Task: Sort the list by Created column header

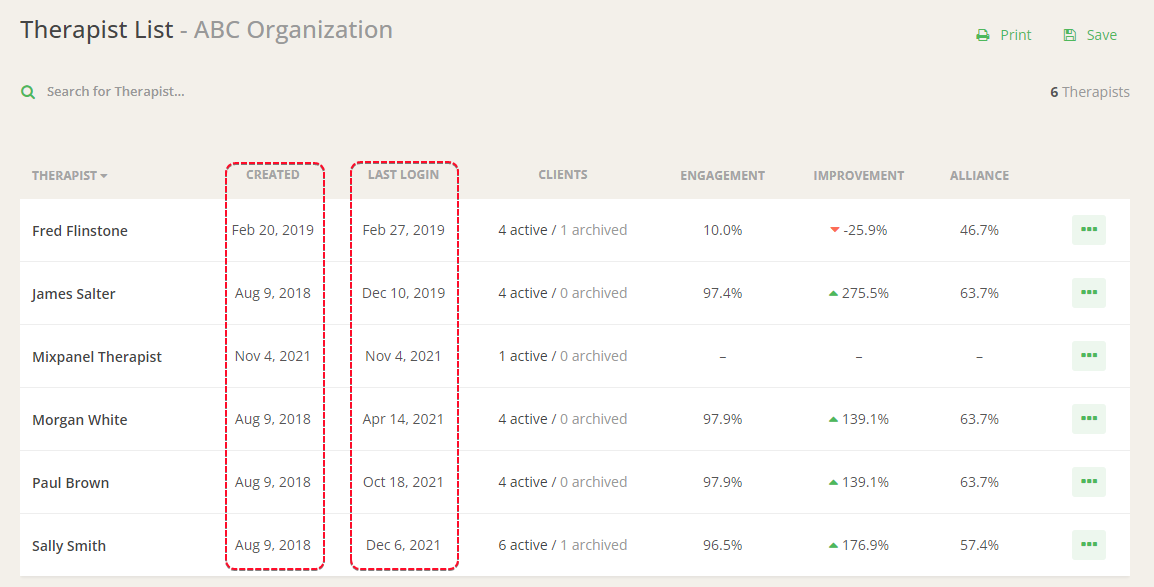Action: (x=273, y=175)
